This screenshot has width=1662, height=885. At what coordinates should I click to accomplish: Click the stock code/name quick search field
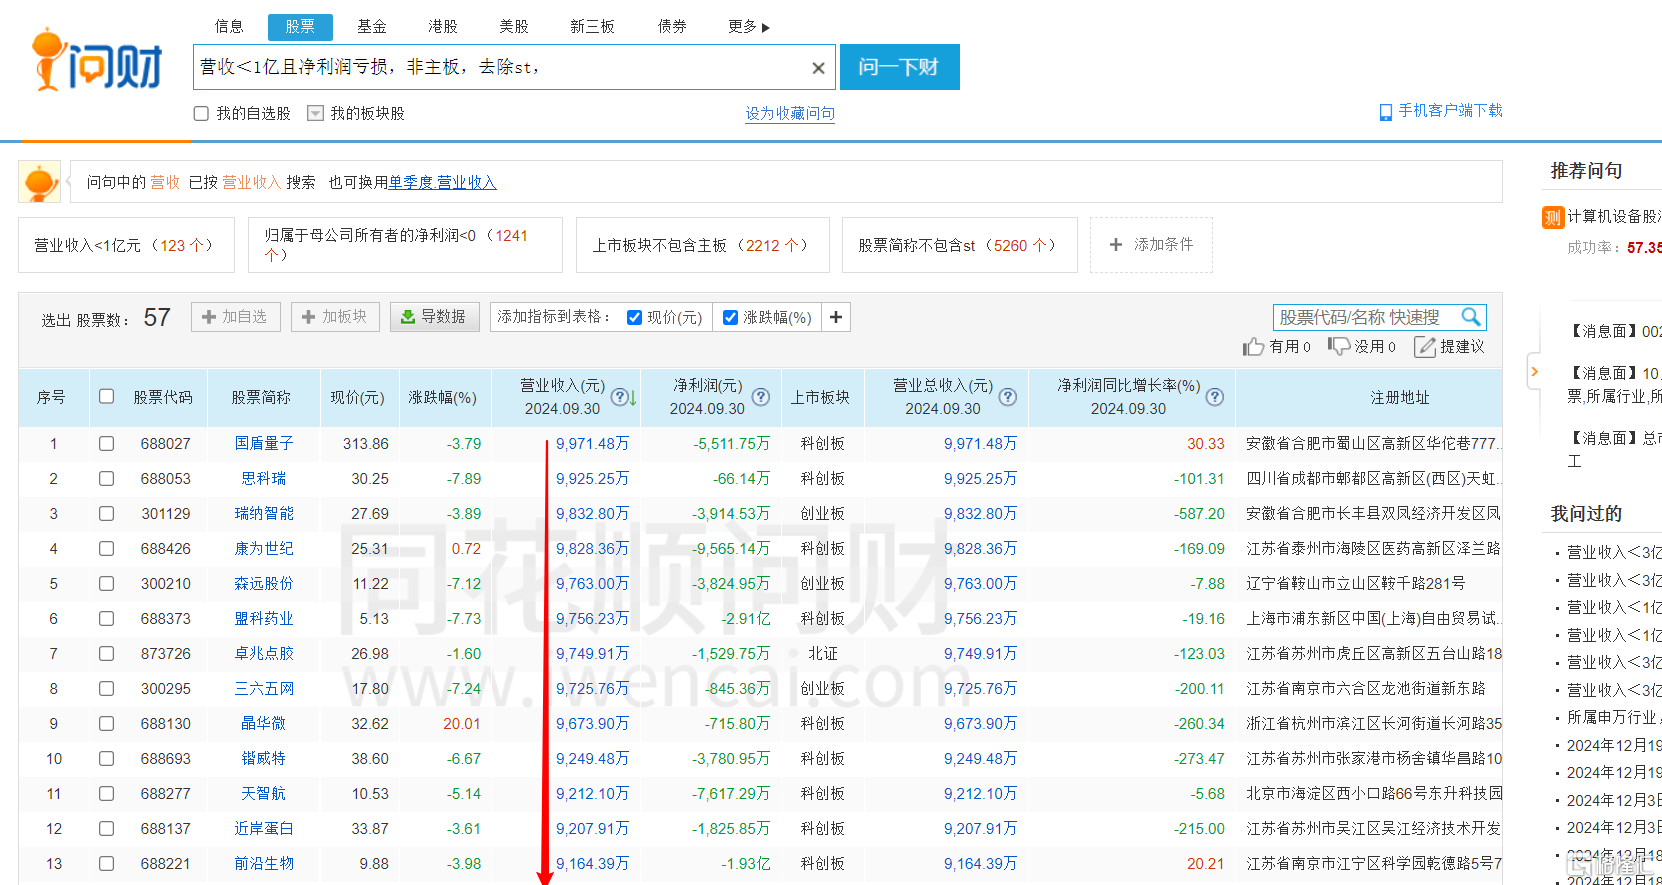coord(1367,317)
